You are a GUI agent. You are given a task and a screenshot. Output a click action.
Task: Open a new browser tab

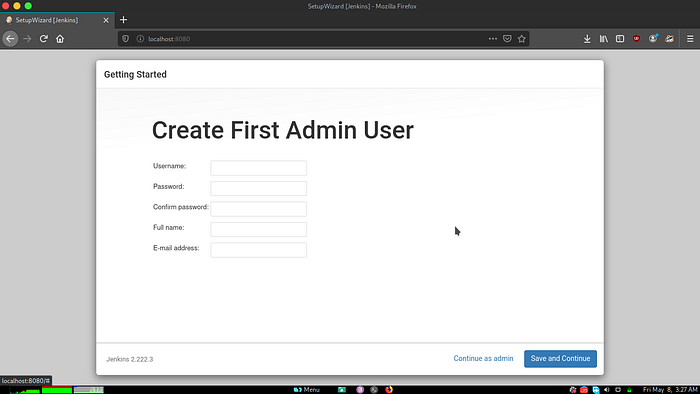(x=124, y=20)
